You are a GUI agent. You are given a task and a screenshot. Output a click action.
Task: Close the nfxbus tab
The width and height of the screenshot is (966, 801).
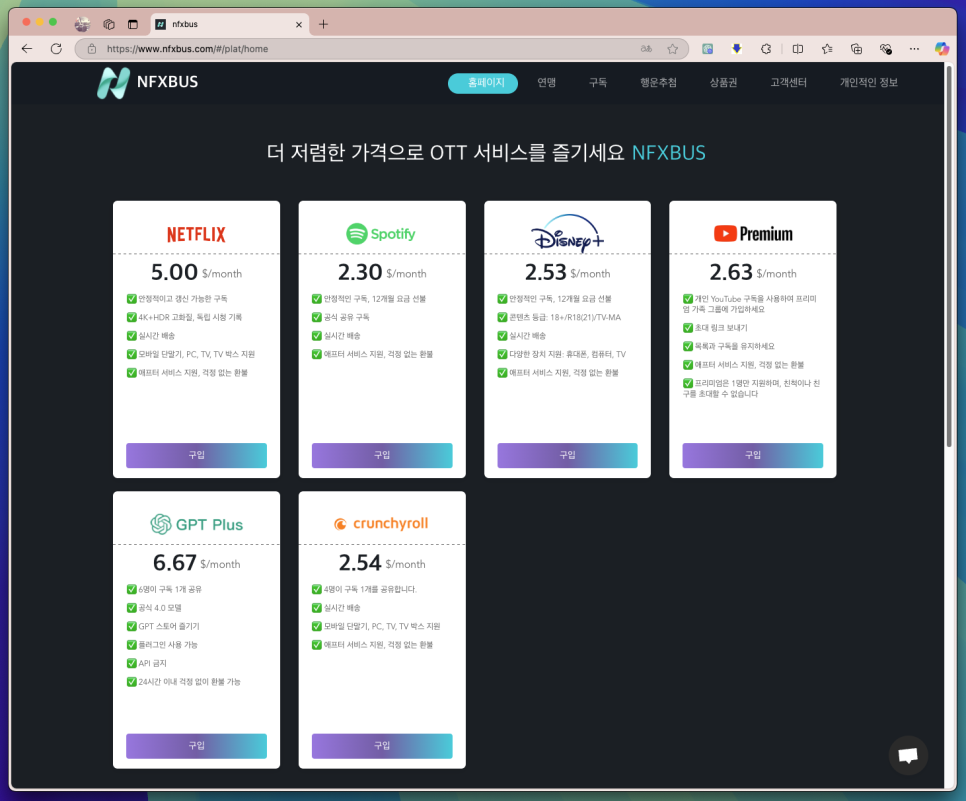coord(299,25)
